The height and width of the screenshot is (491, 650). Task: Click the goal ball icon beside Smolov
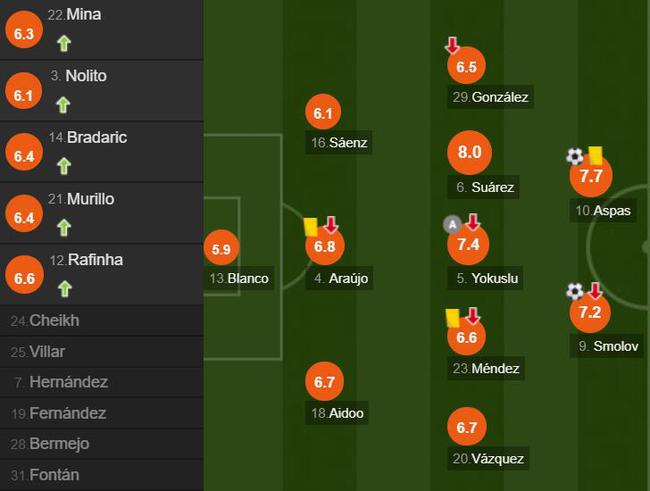tap(574, 291)
